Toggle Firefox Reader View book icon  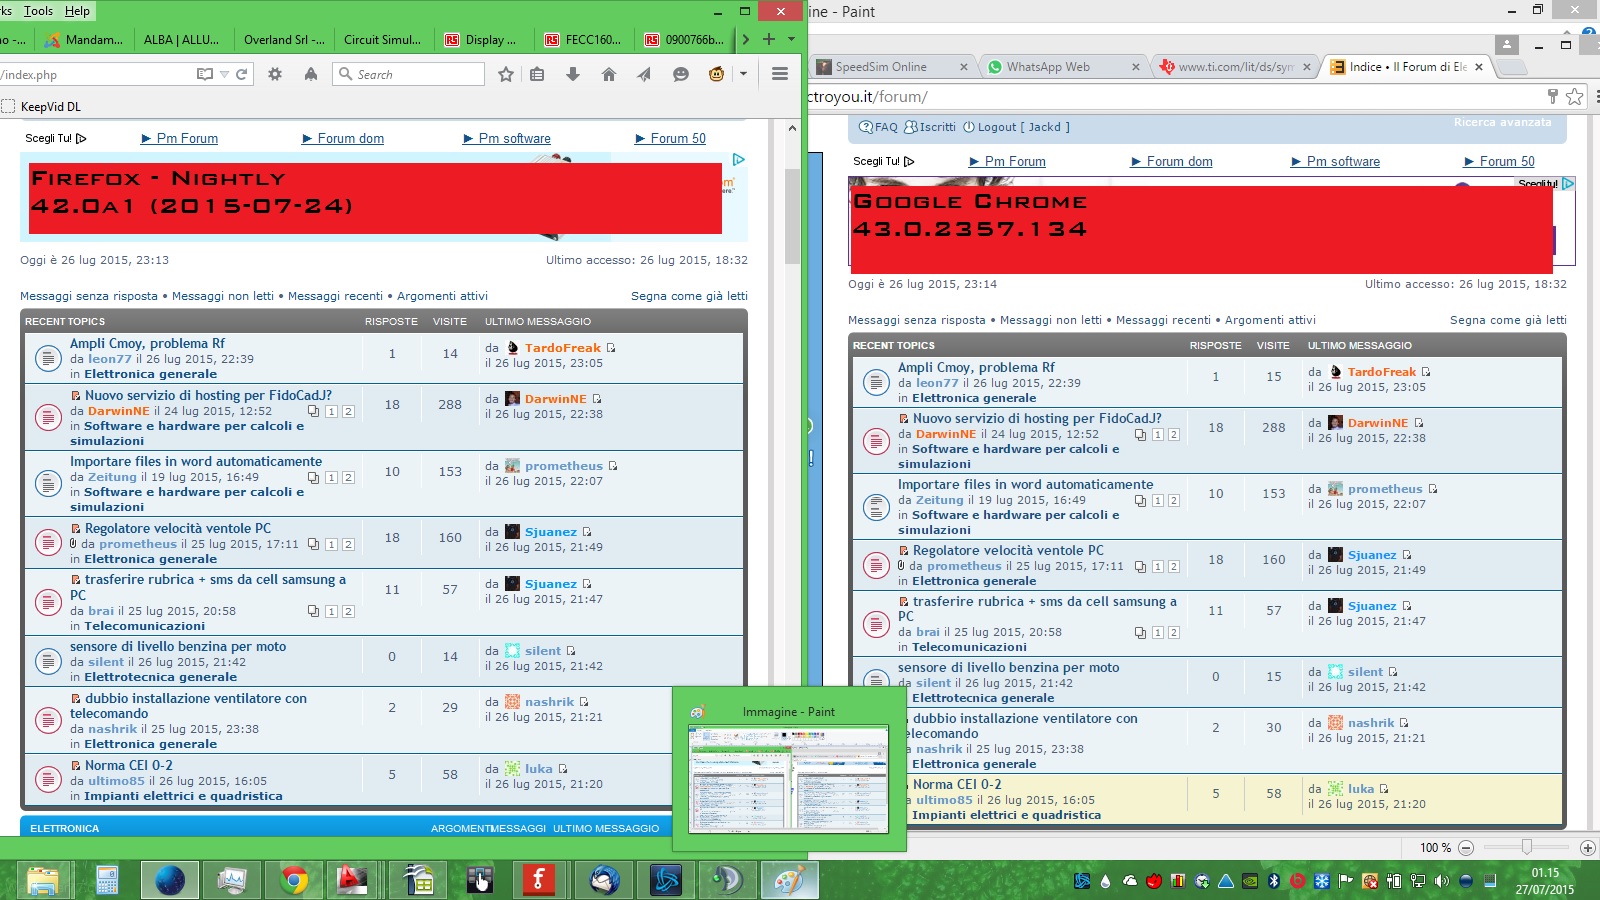205,74
